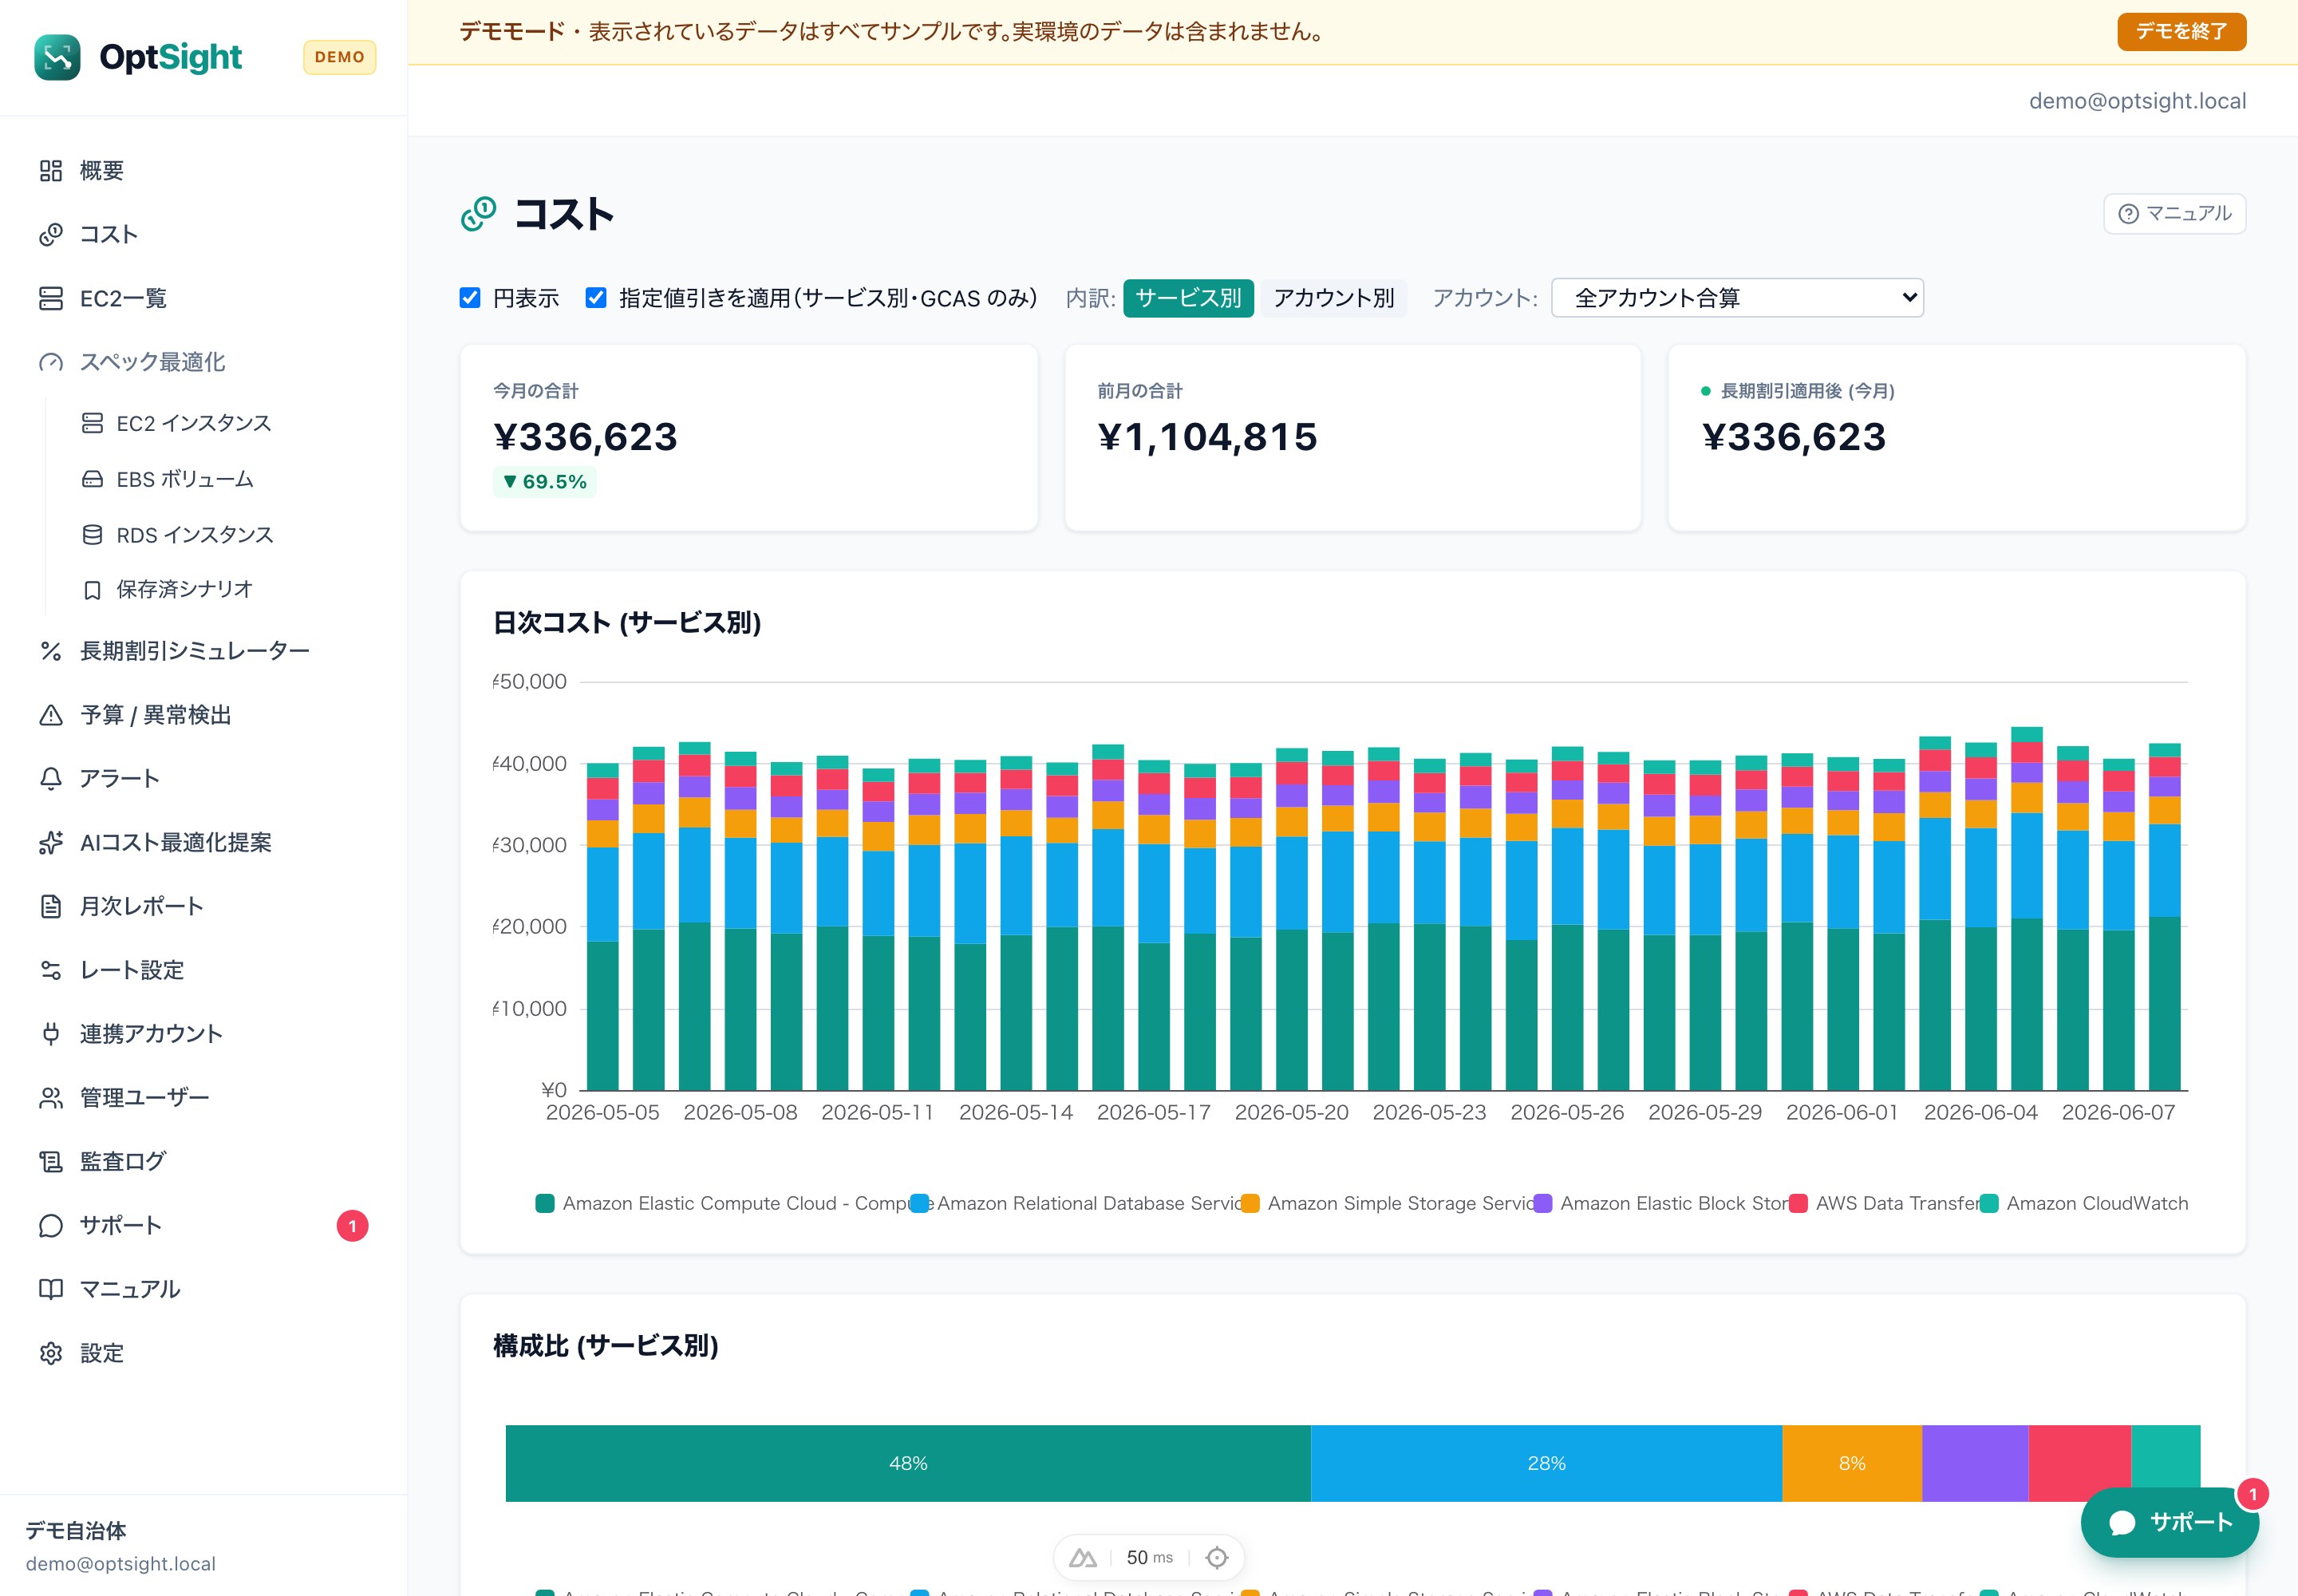Click the percent icon for 長期割引シミュレーター
Viewport: 2298px width, 1596px height.
click(51, 651)
